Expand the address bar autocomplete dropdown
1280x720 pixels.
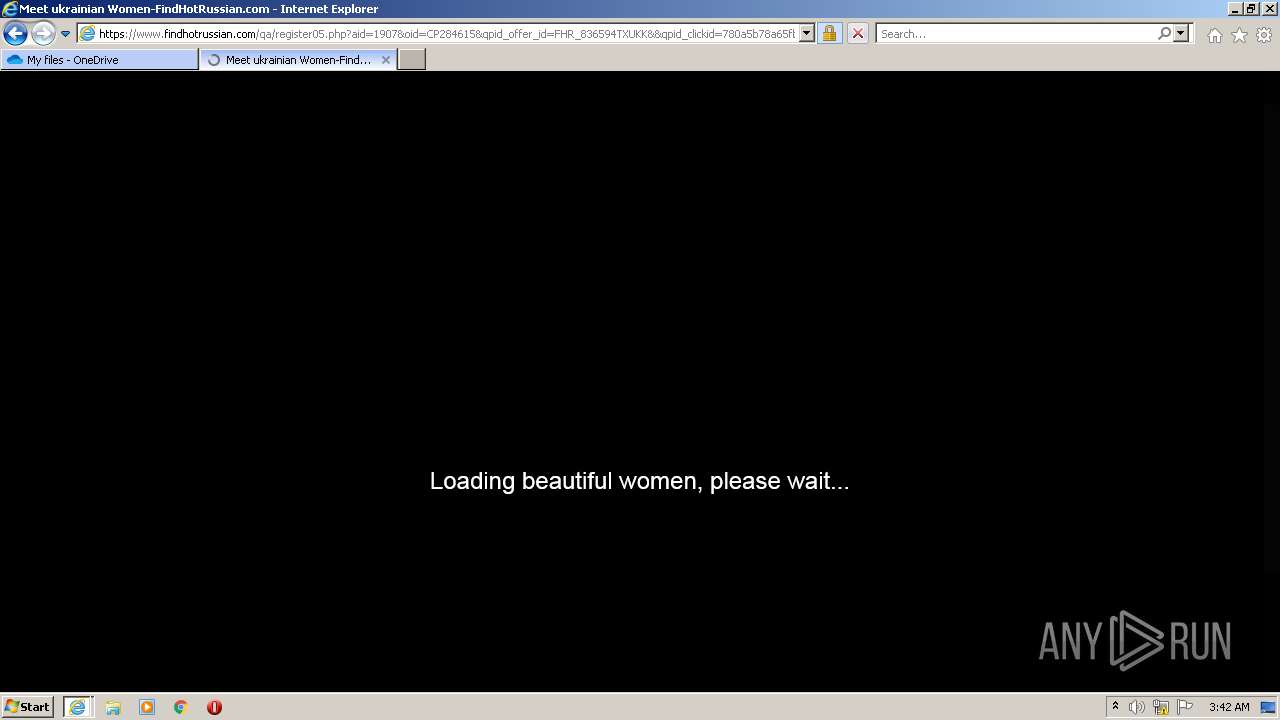807,34
